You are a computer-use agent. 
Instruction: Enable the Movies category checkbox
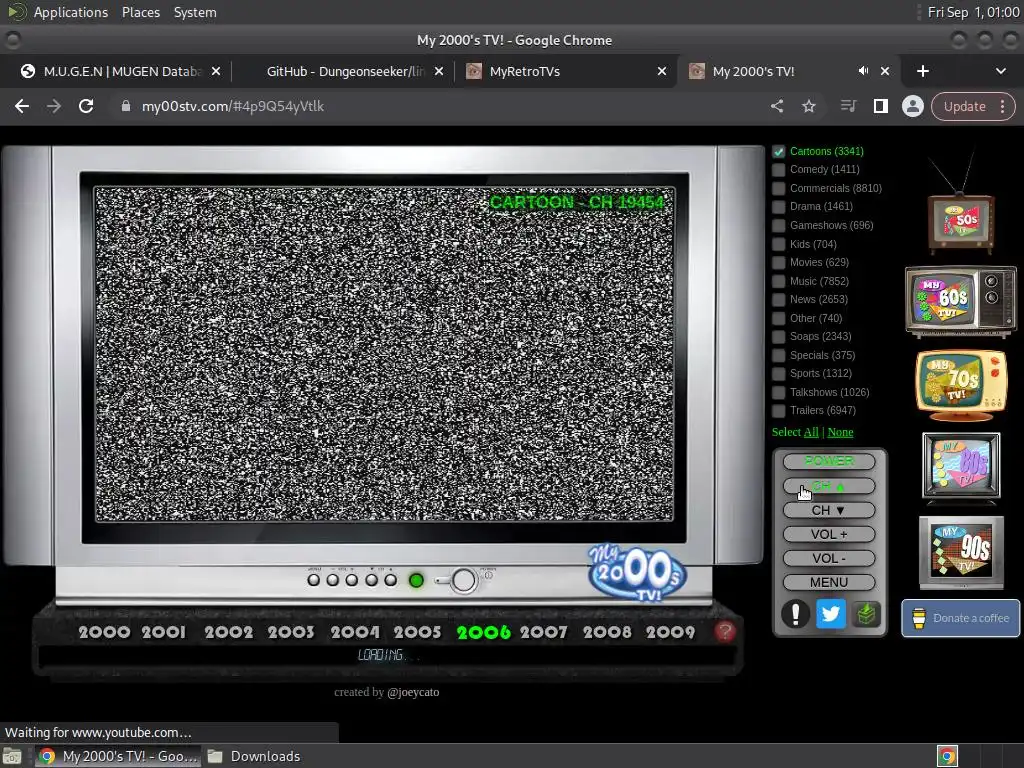pyautogui.click(x=778, y=263)
